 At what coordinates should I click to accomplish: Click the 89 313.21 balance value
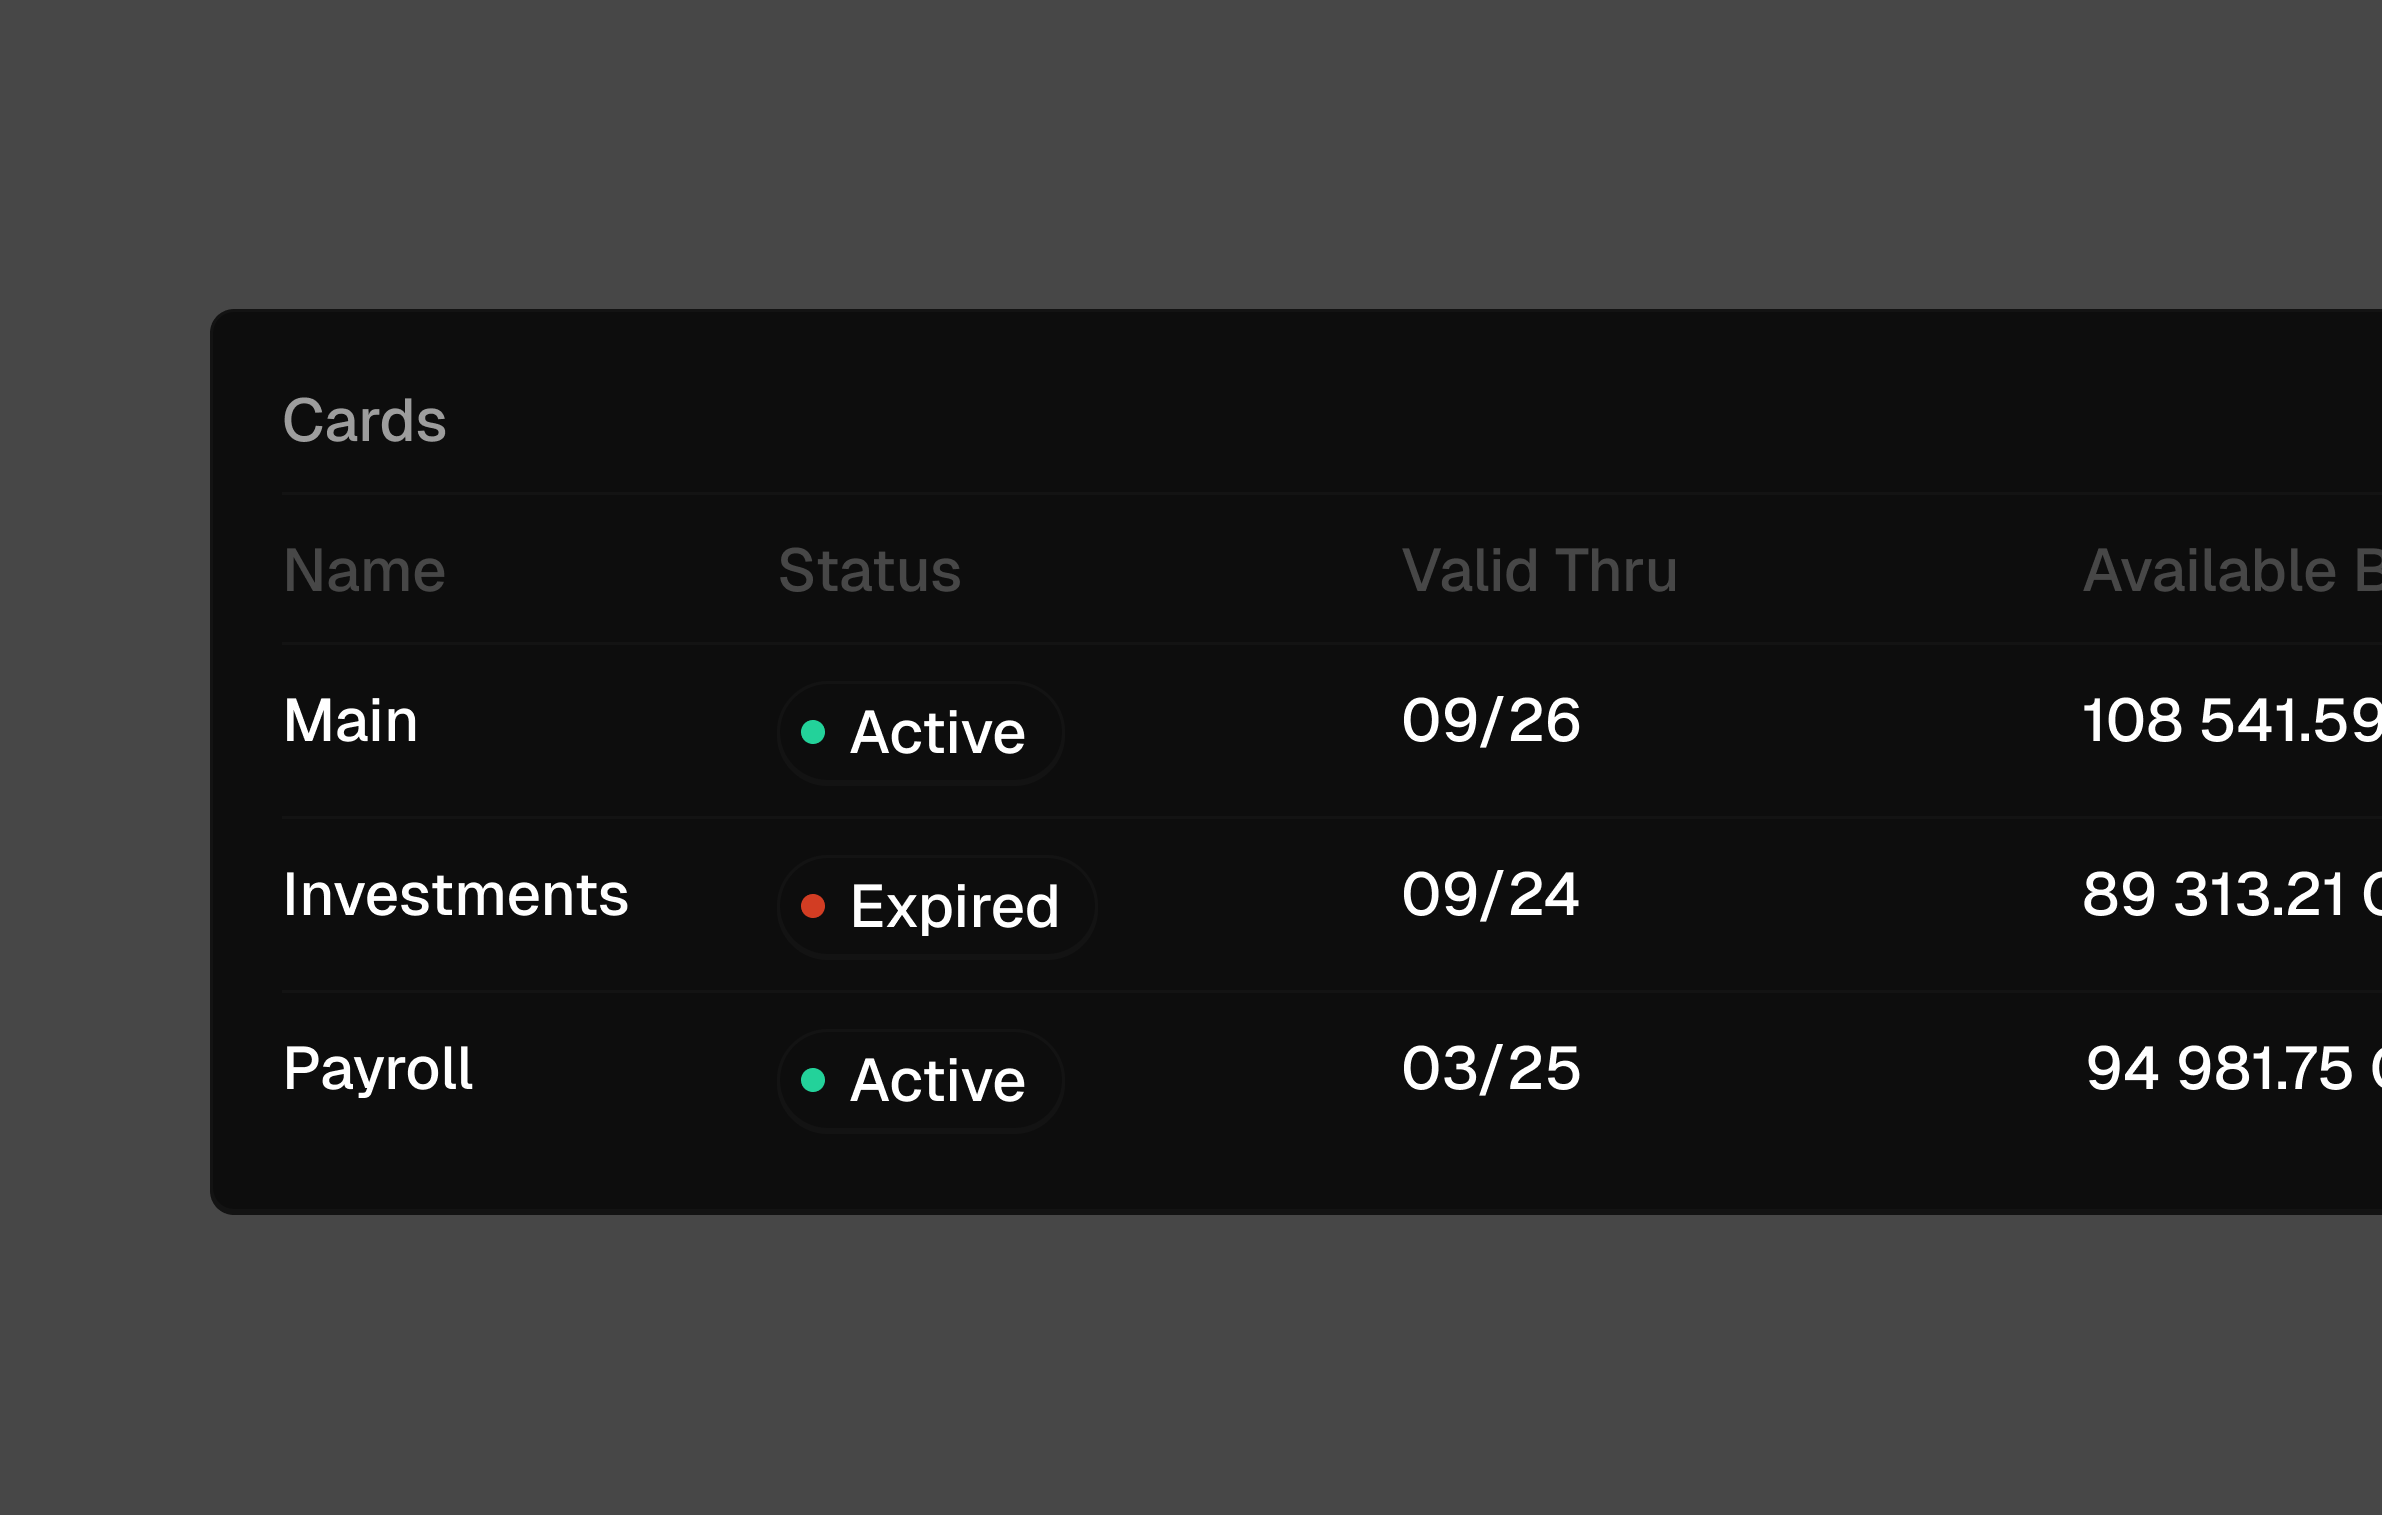(x=2214, y=895)
